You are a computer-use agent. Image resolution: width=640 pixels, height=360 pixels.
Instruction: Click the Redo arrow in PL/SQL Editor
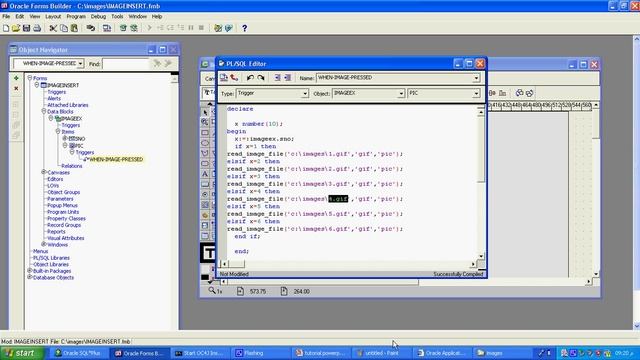261,78
